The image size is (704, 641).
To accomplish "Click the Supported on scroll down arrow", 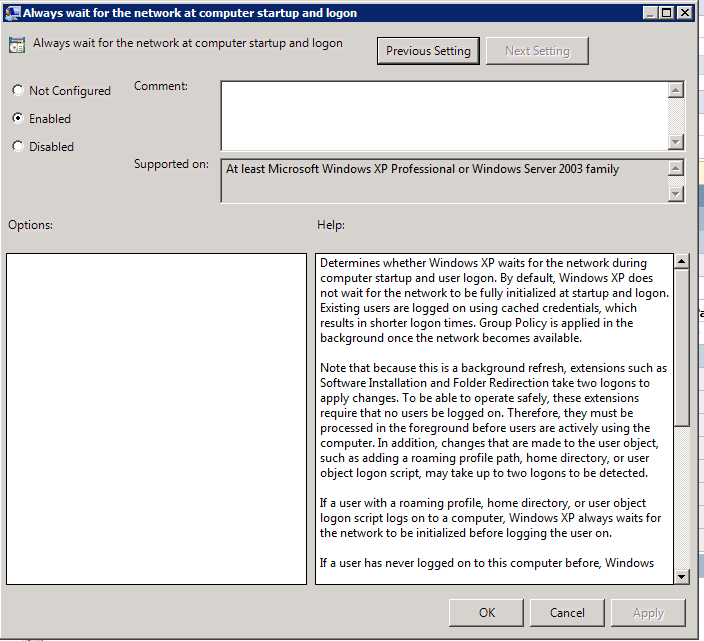I will click(x=676, y=194).
